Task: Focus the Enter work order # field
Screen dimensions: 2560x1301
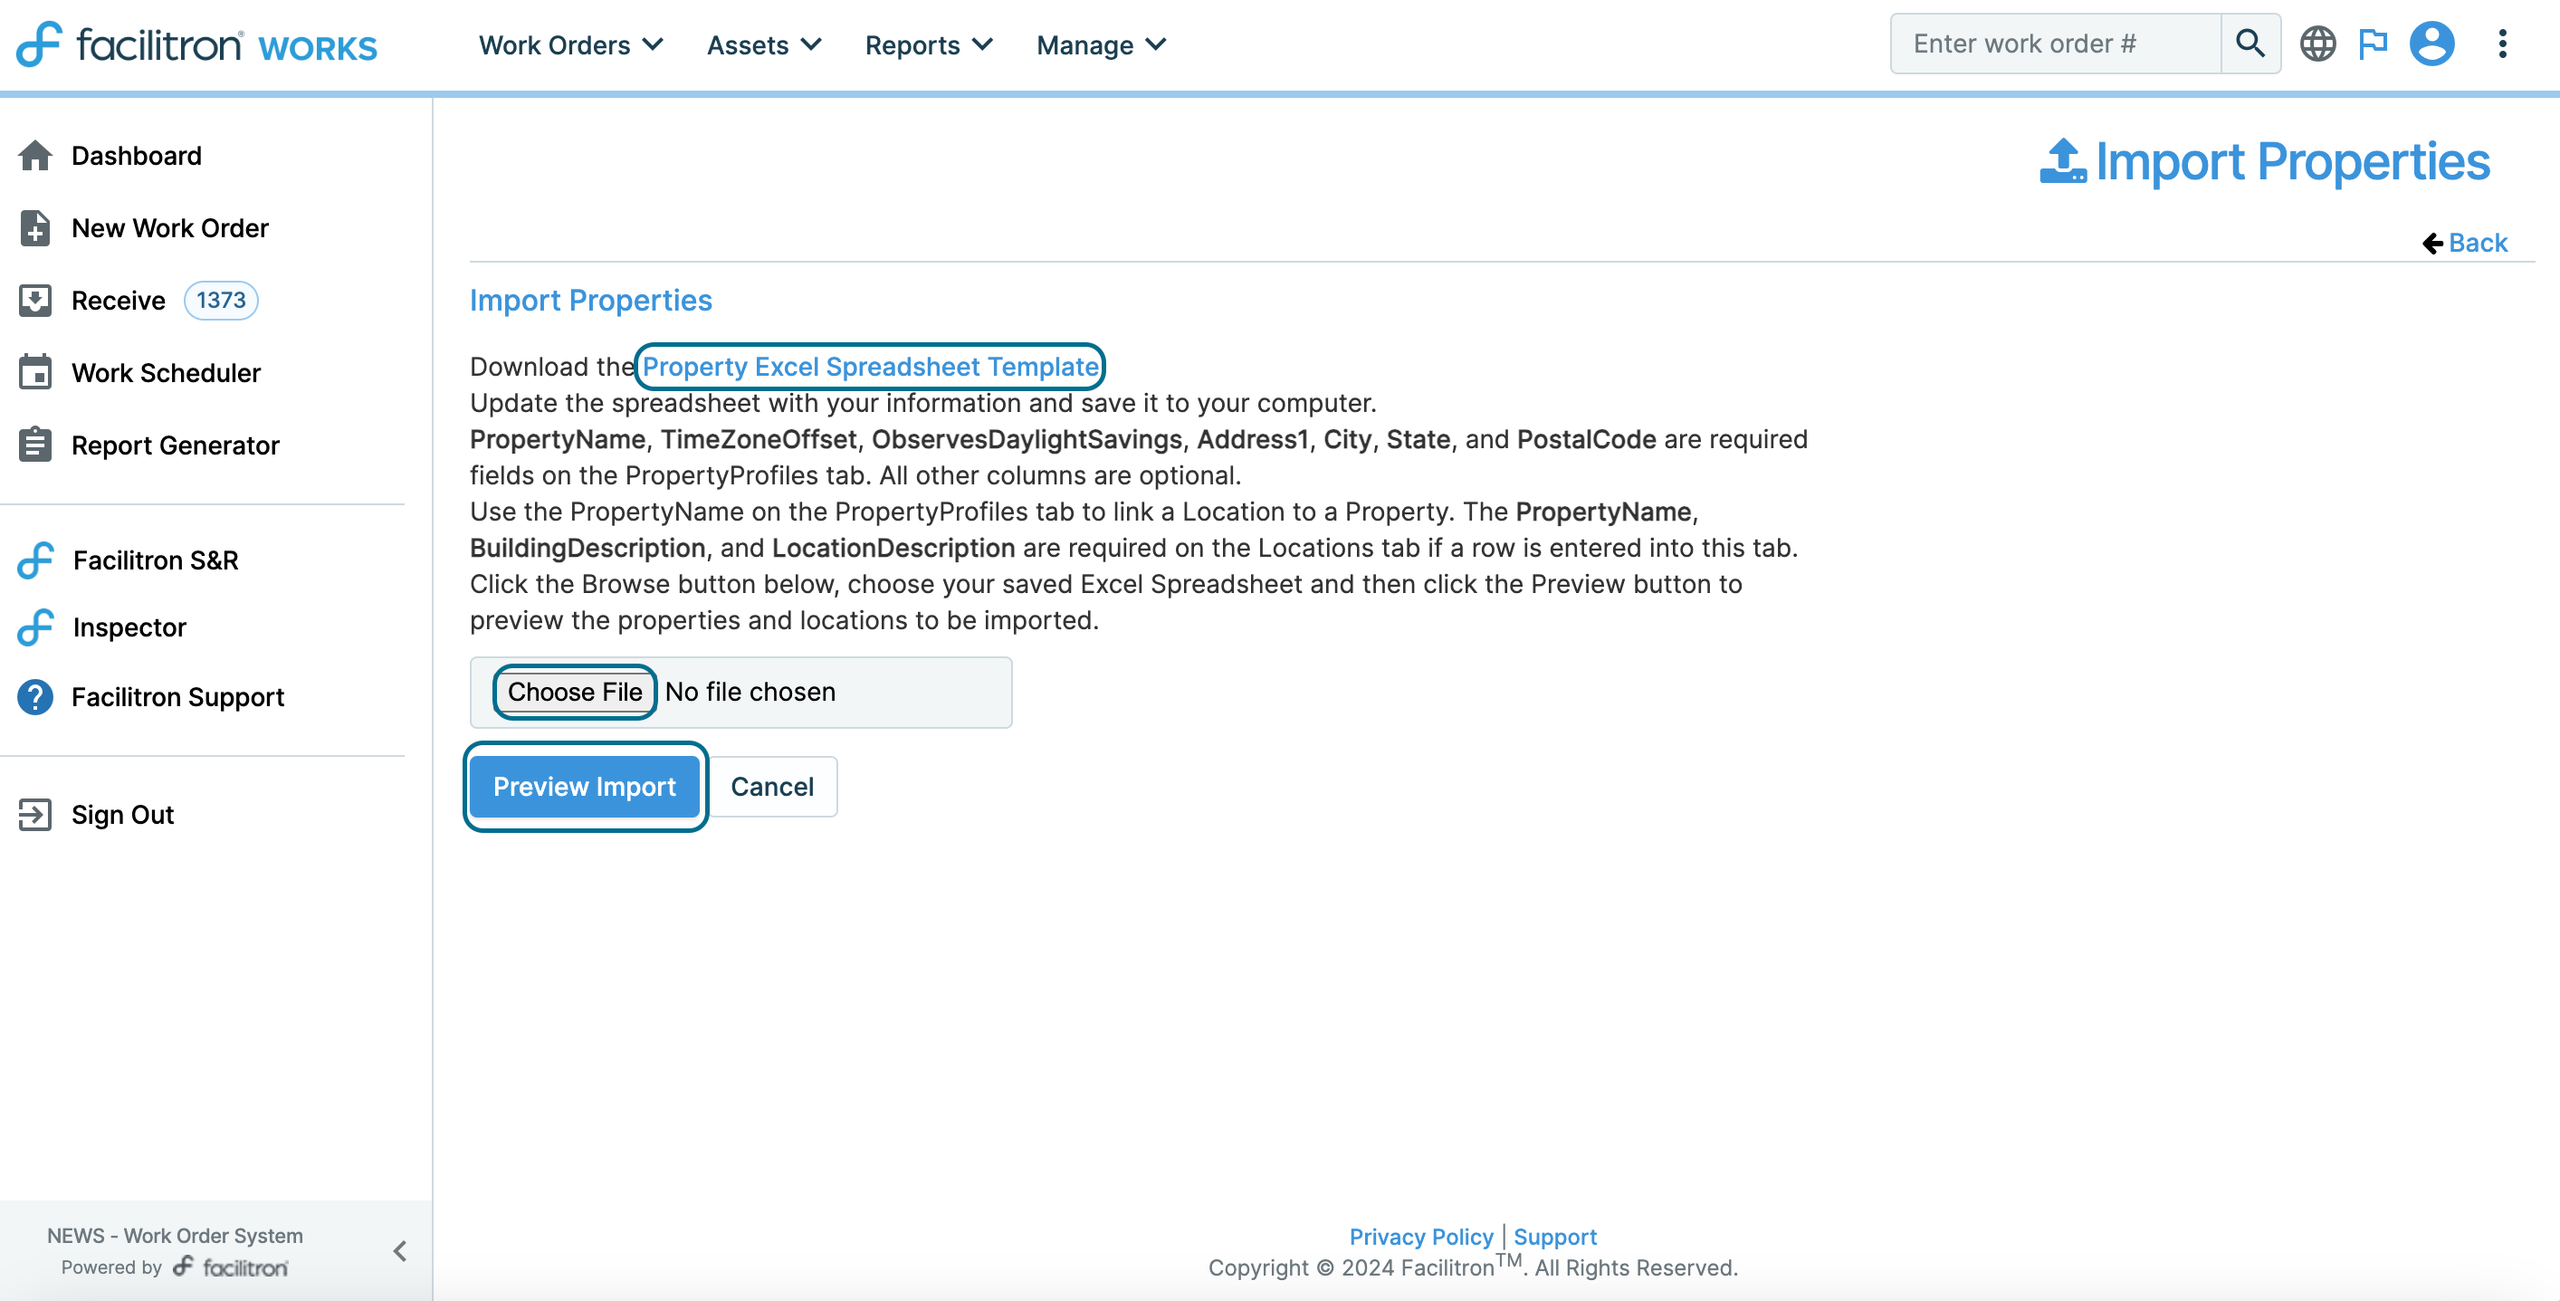Action: pyautogui.click(x=2055, y=44)
